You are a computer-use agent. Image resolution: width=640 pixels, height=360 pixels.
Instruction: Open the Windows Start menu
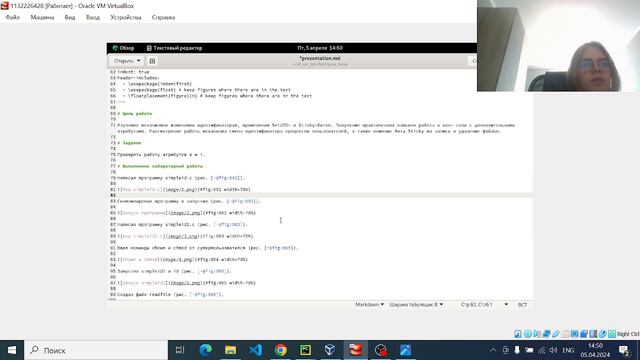12,350
